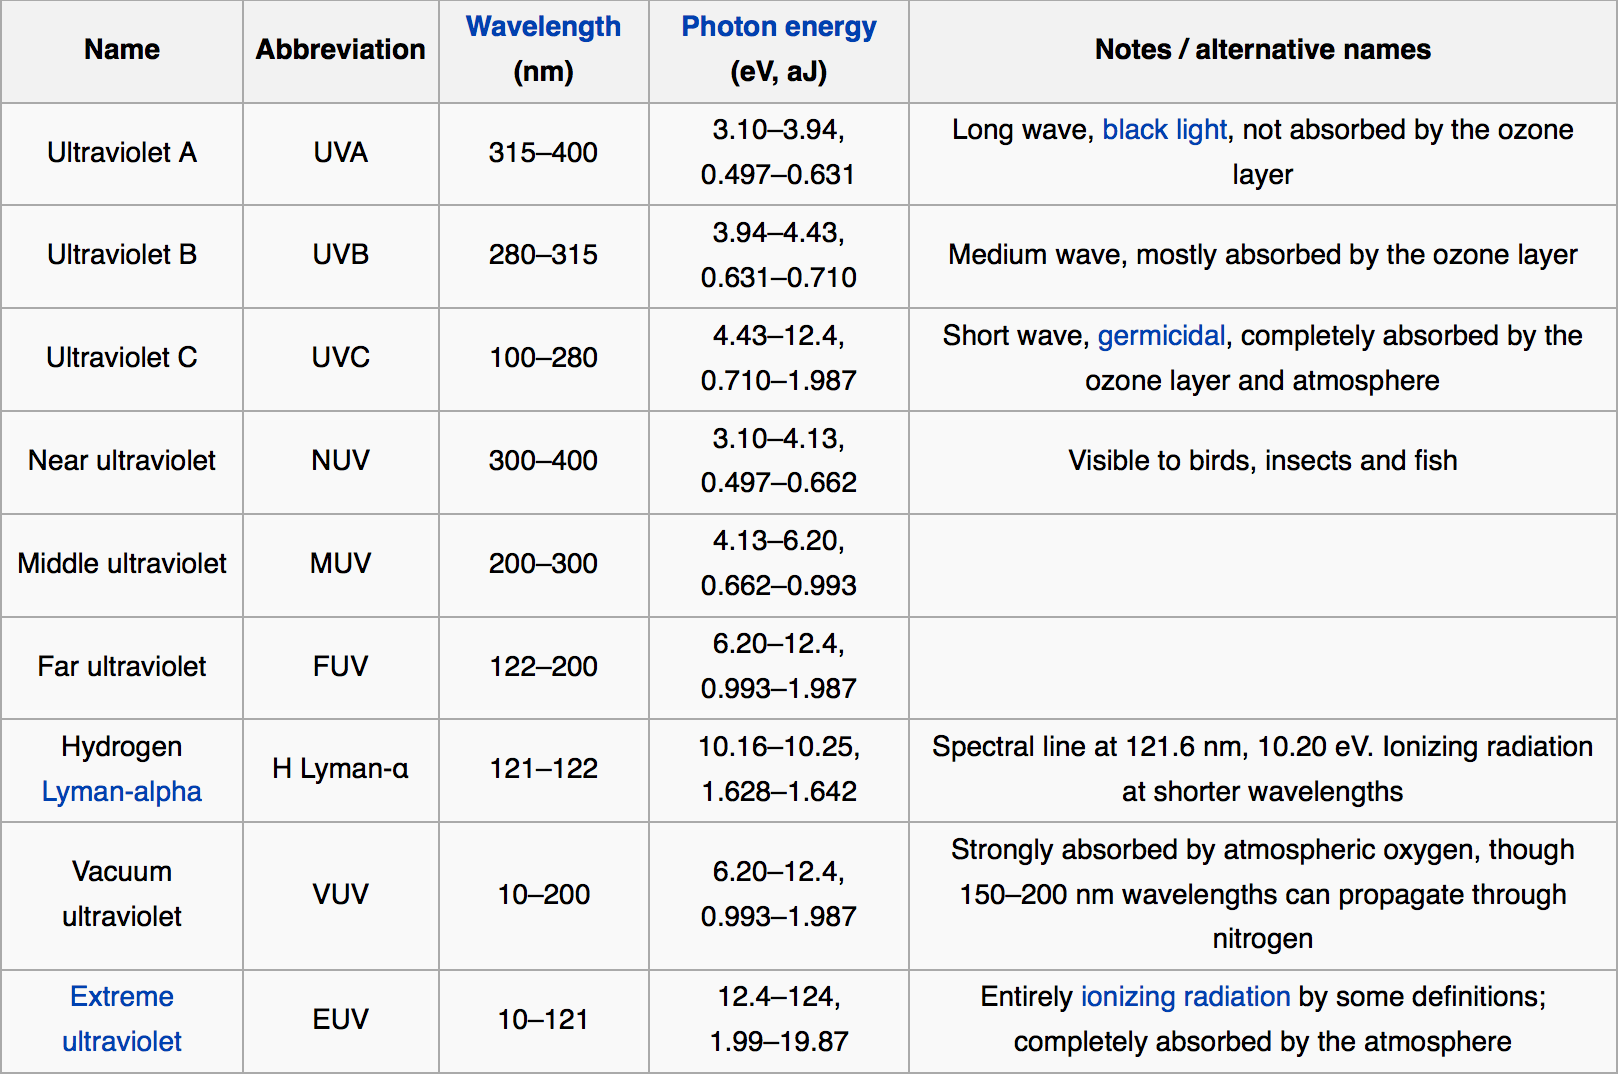Click the Name column header

click(x=122, y=51)
